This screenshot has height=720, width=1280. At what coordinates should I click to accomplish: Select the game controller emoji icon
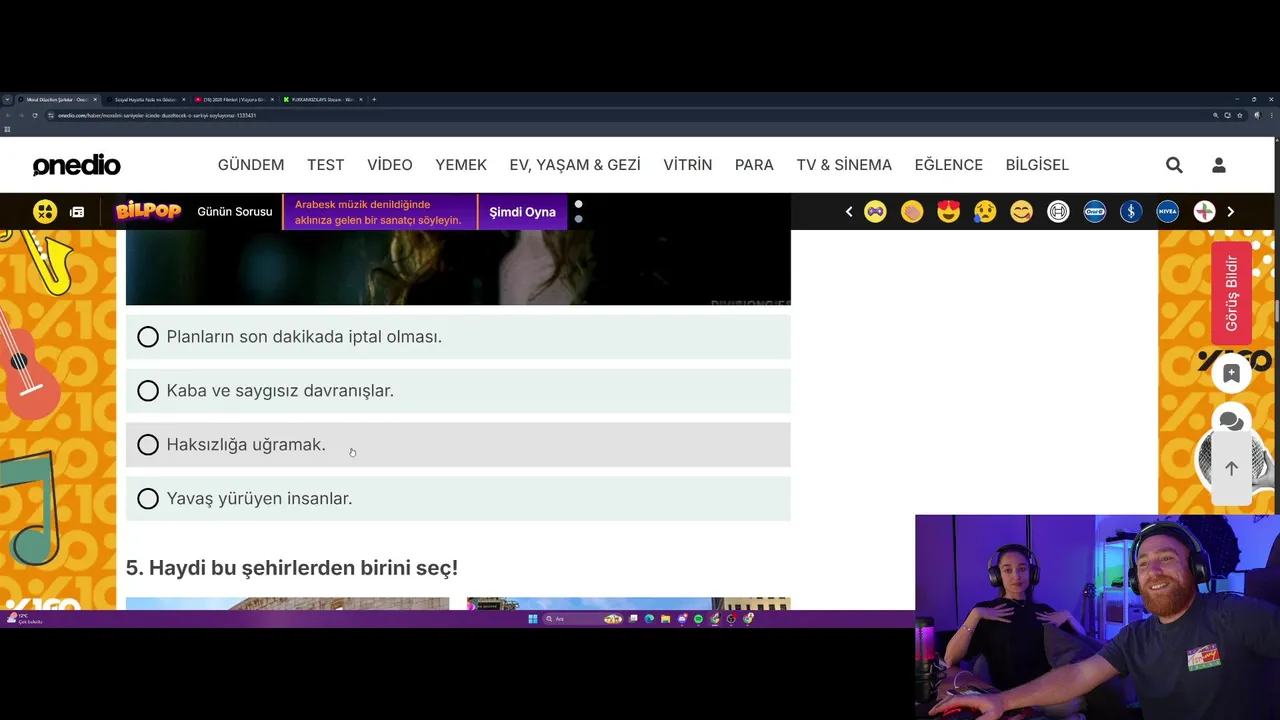point(875,211)
